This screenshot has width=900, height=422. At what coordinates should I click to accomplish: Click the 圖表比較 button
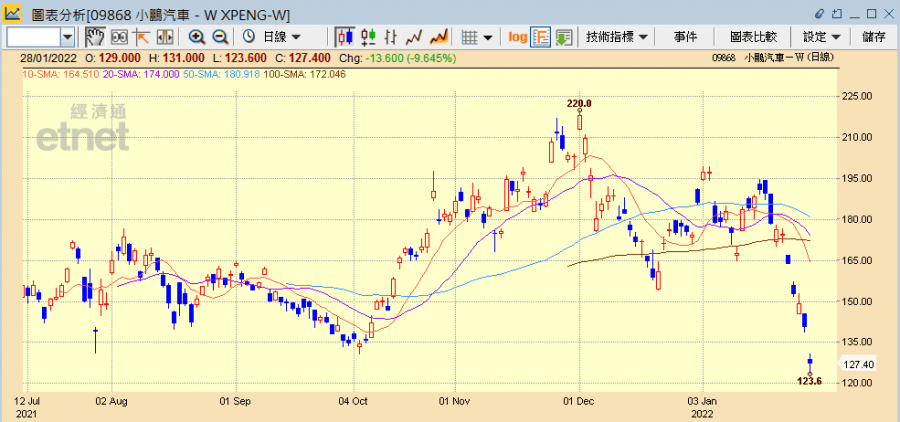pos(753,37)
